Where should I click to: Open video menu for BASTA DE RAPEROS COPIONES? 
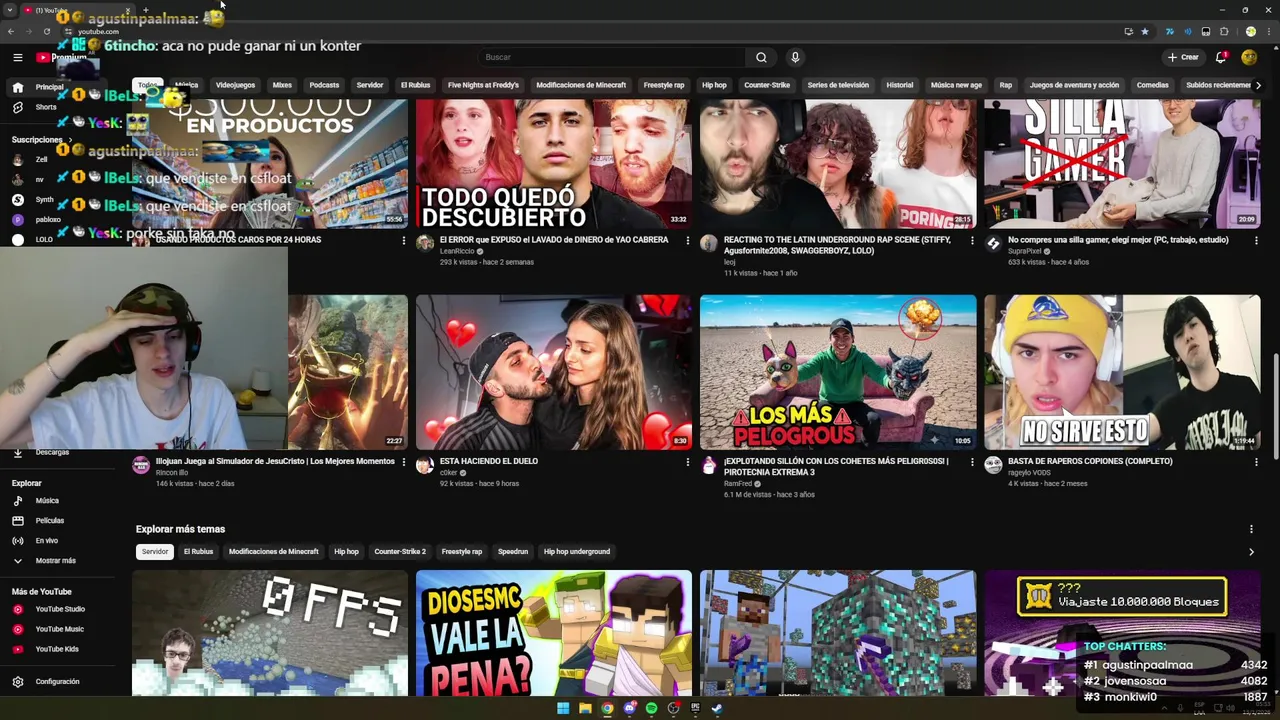click(x=1256, y=462)
